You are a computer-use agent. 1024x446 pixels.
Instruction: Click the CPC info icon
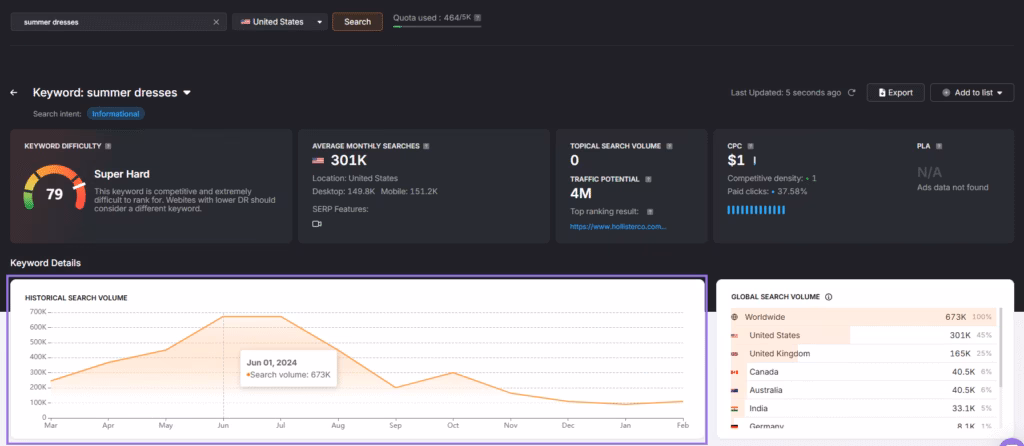tap(749, 146)
